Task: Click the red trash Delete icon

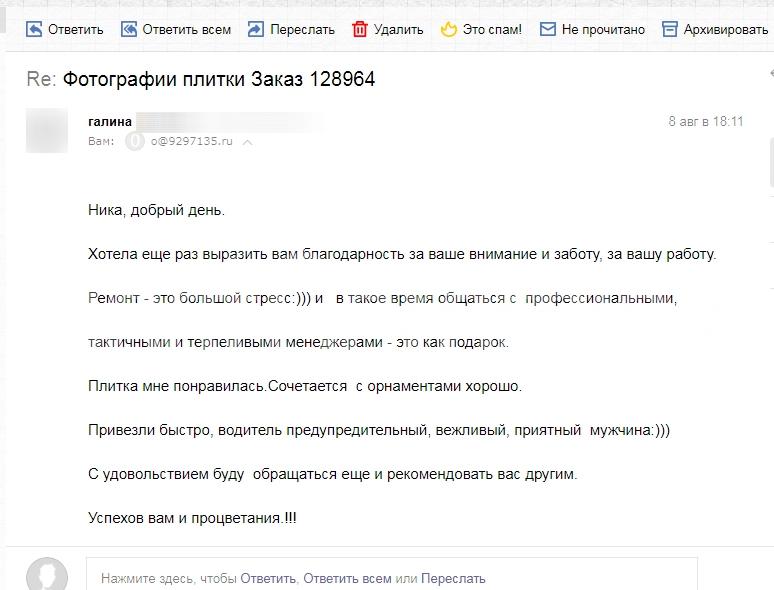Action: click(360, 29)
